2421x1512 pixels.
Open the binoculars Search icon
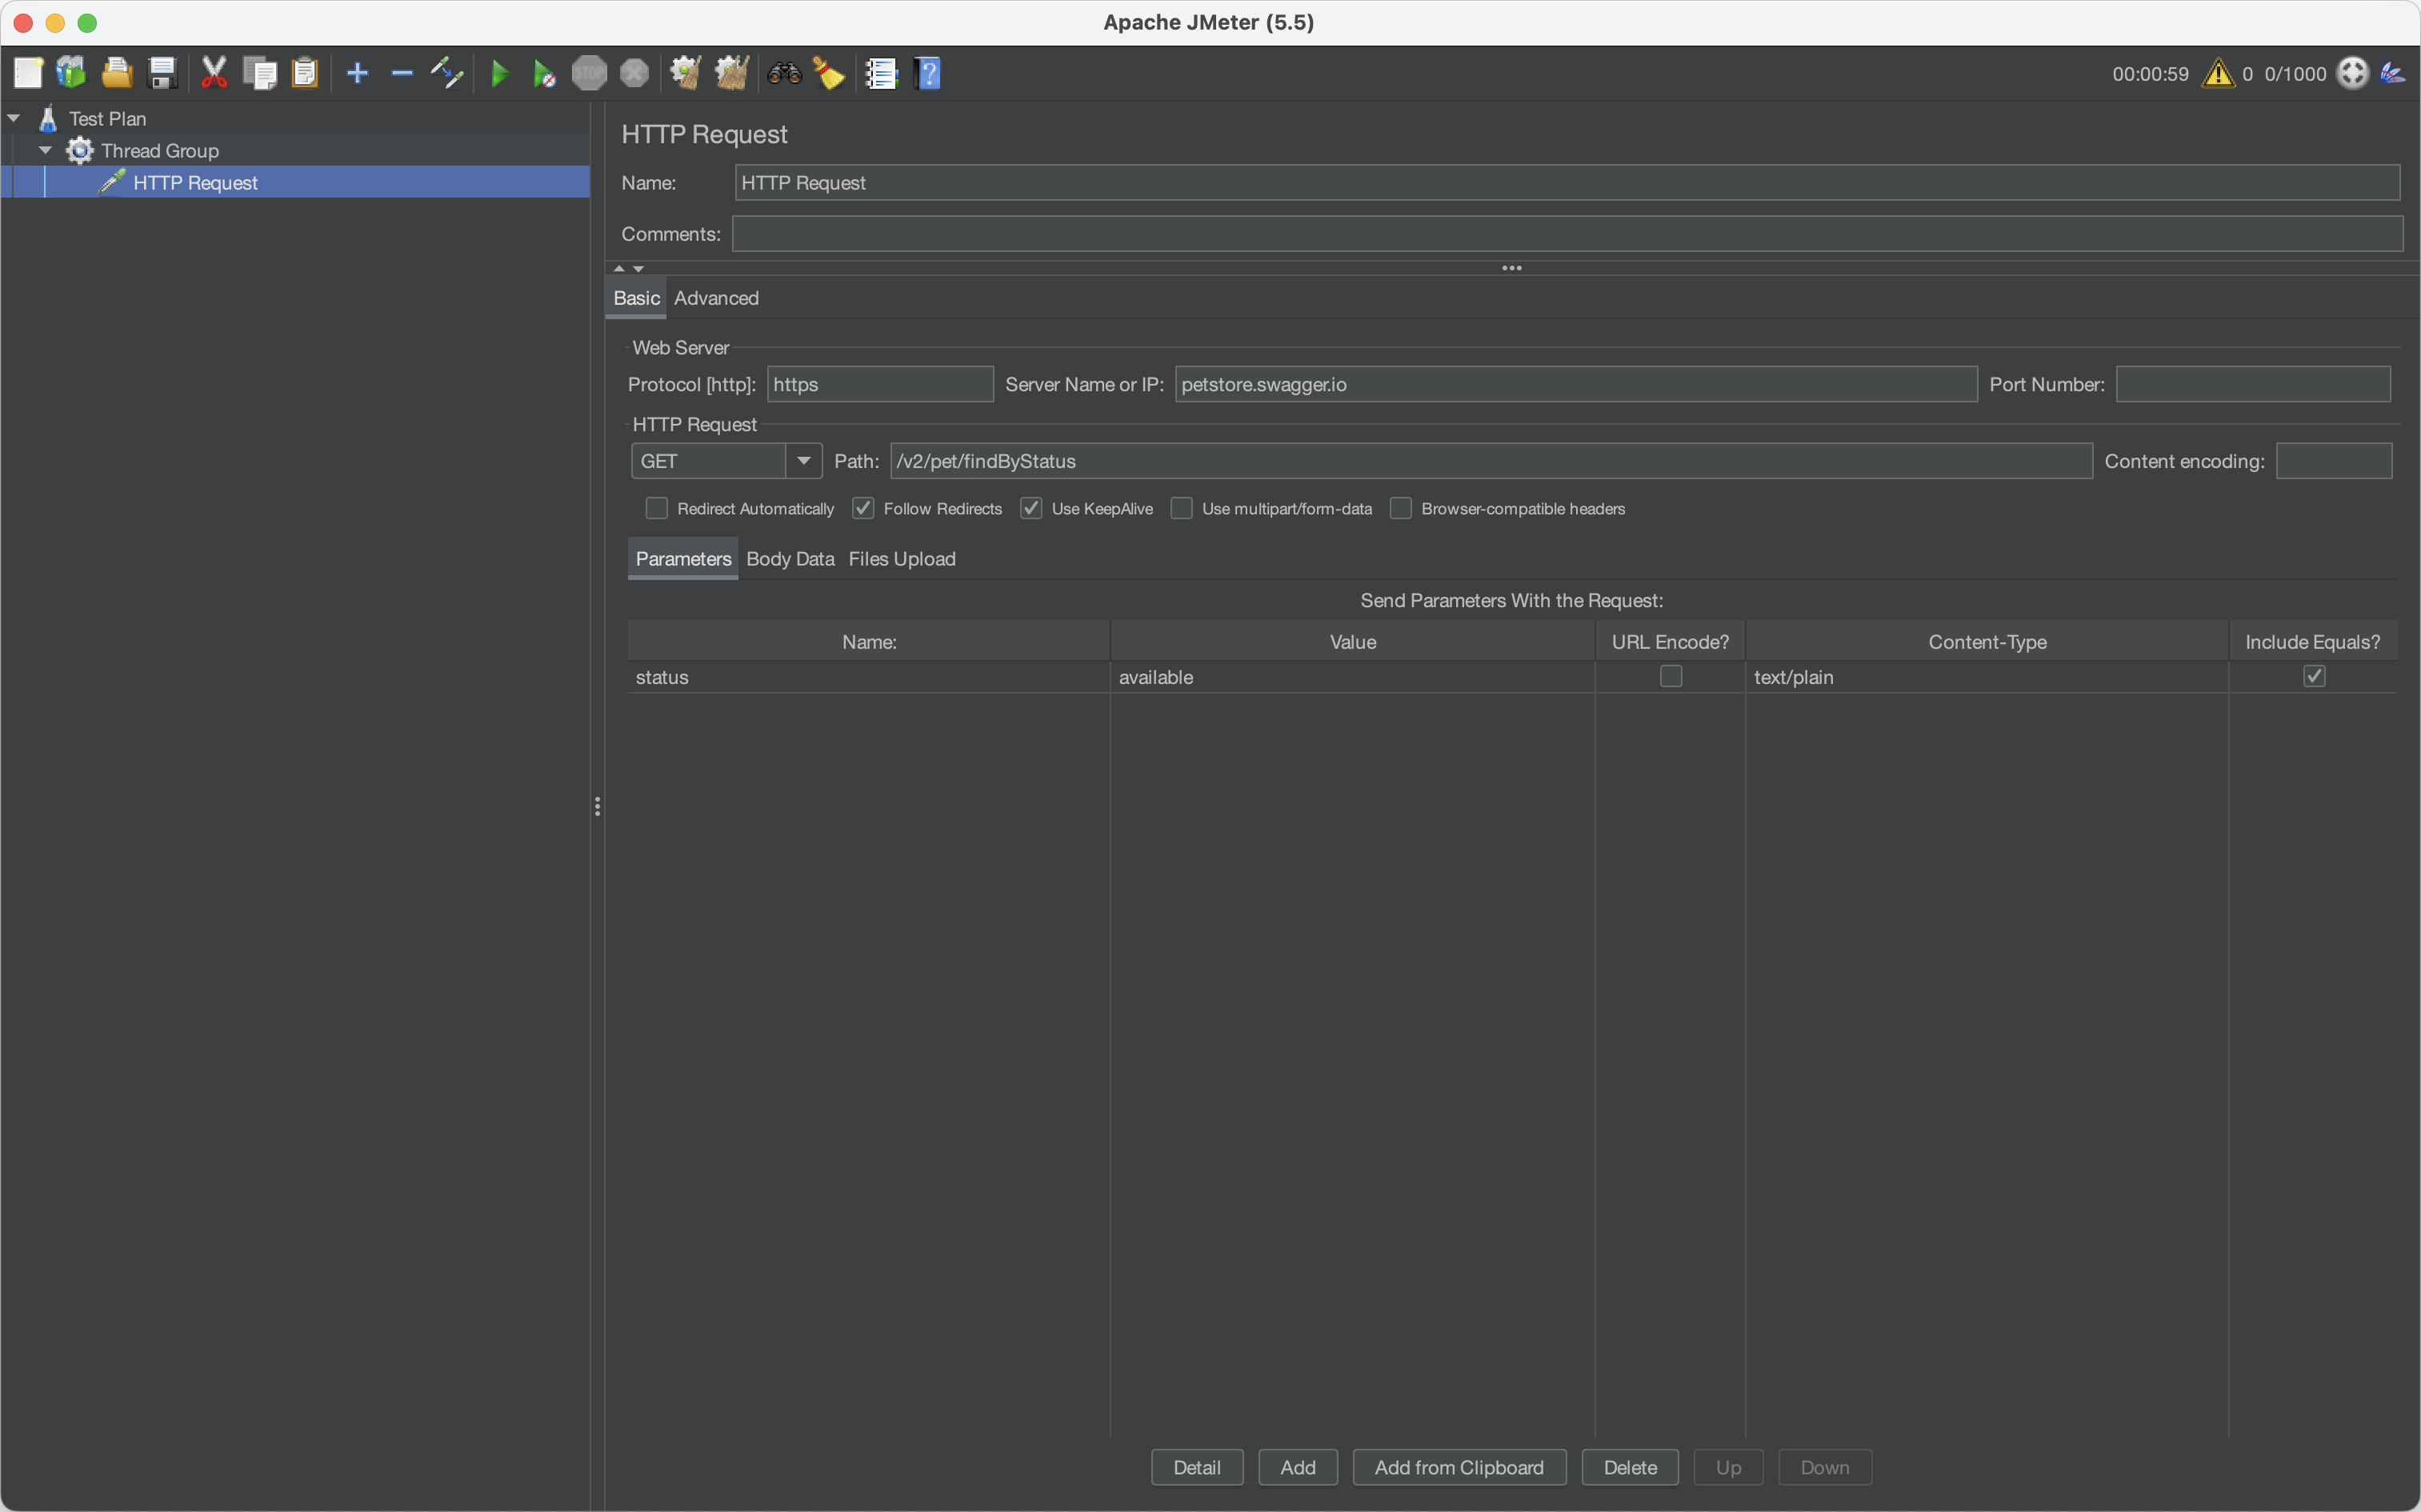click(x=785, y=73)
